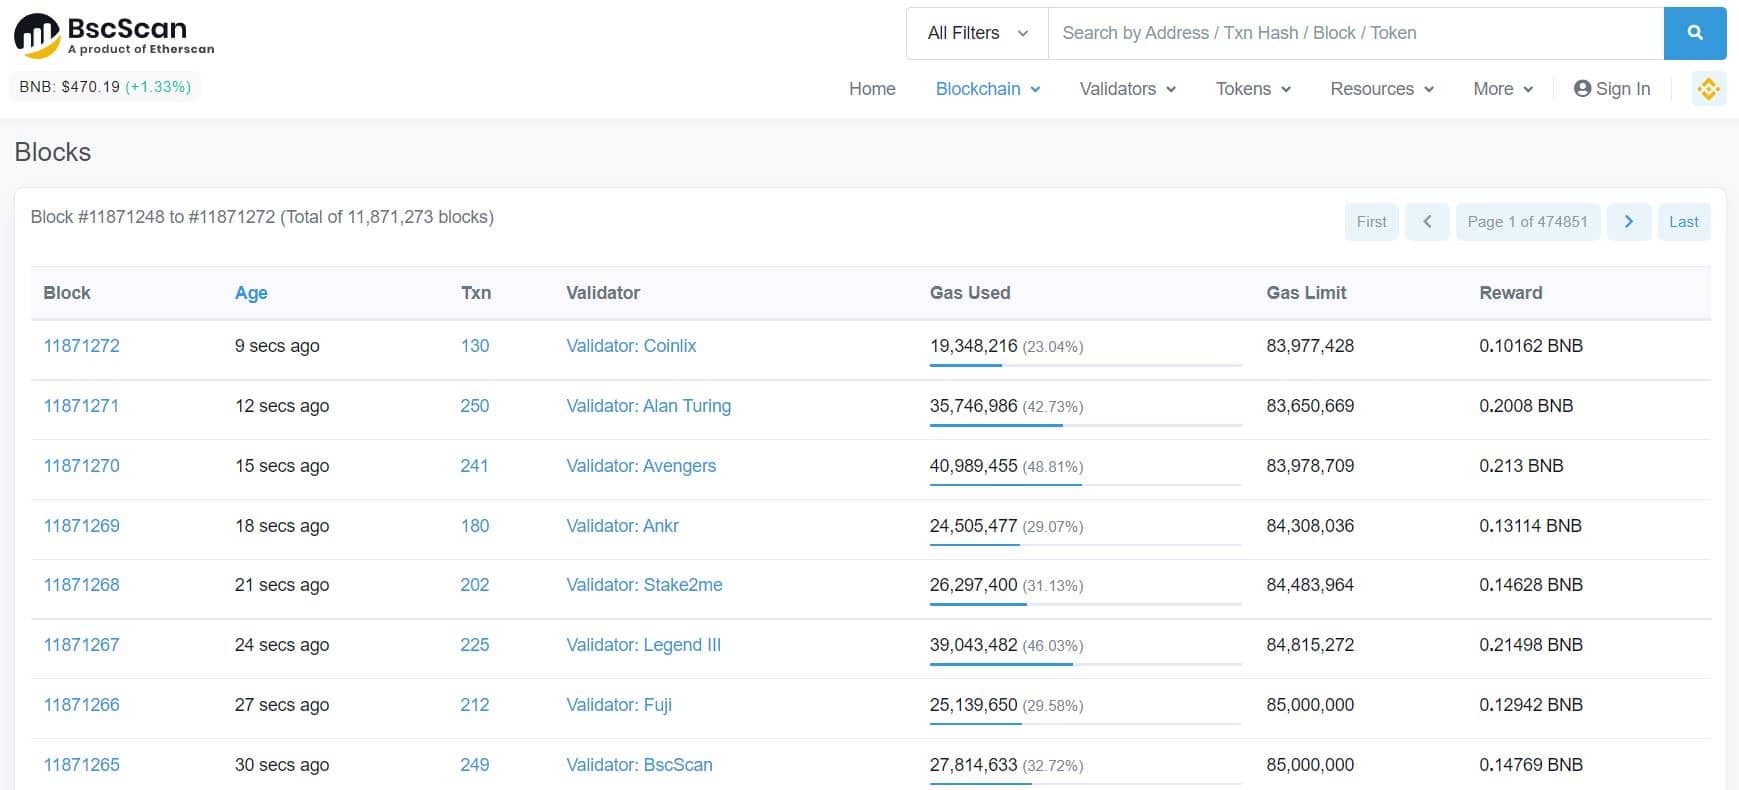
Task: Open block 11871271
Action: pos(81,406)
